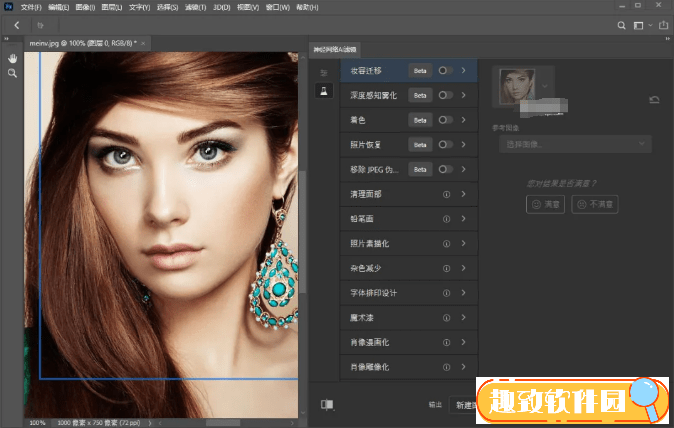The height and width of the screenshot is (428, 674).
Task: Open the 选择图像 reference image dropdown
Action: click(575, 144)
